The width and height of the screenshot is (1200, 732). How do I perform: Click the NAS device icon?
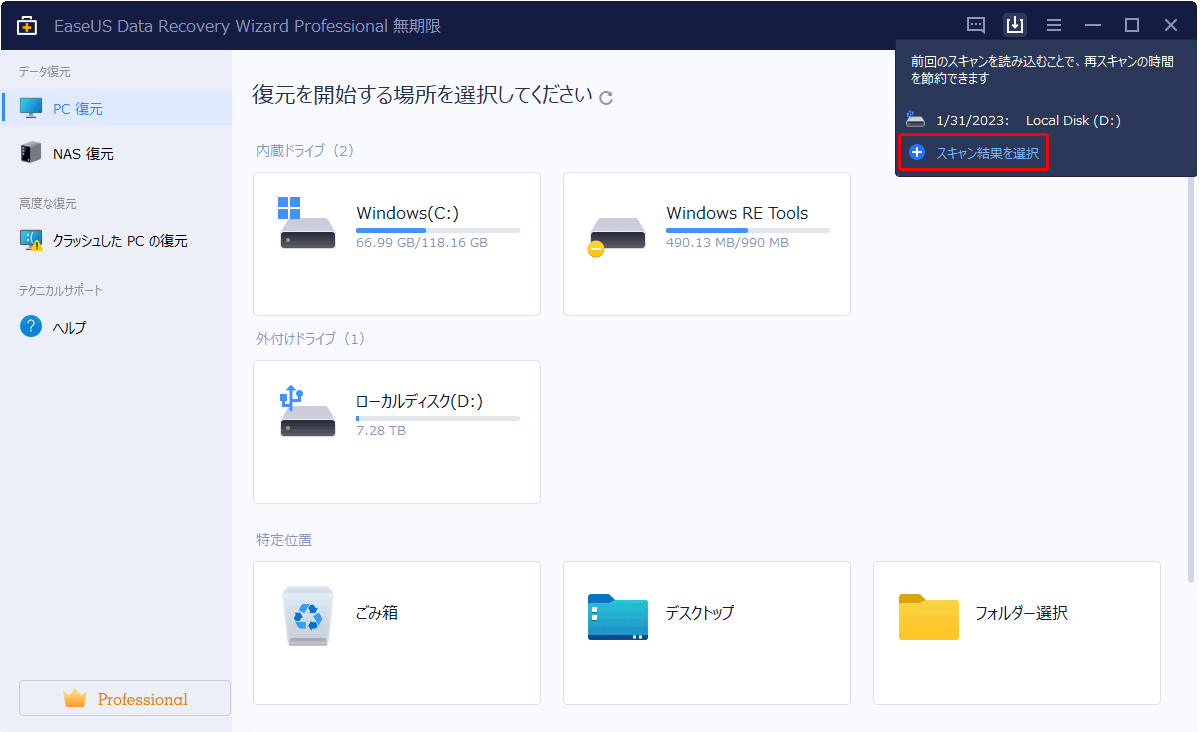point(31,153)
